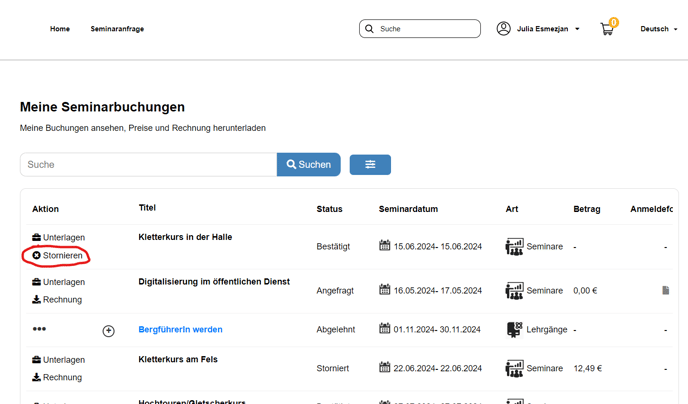
Task: Cancel booking via Stornieren link
Action: click(57, 256)
